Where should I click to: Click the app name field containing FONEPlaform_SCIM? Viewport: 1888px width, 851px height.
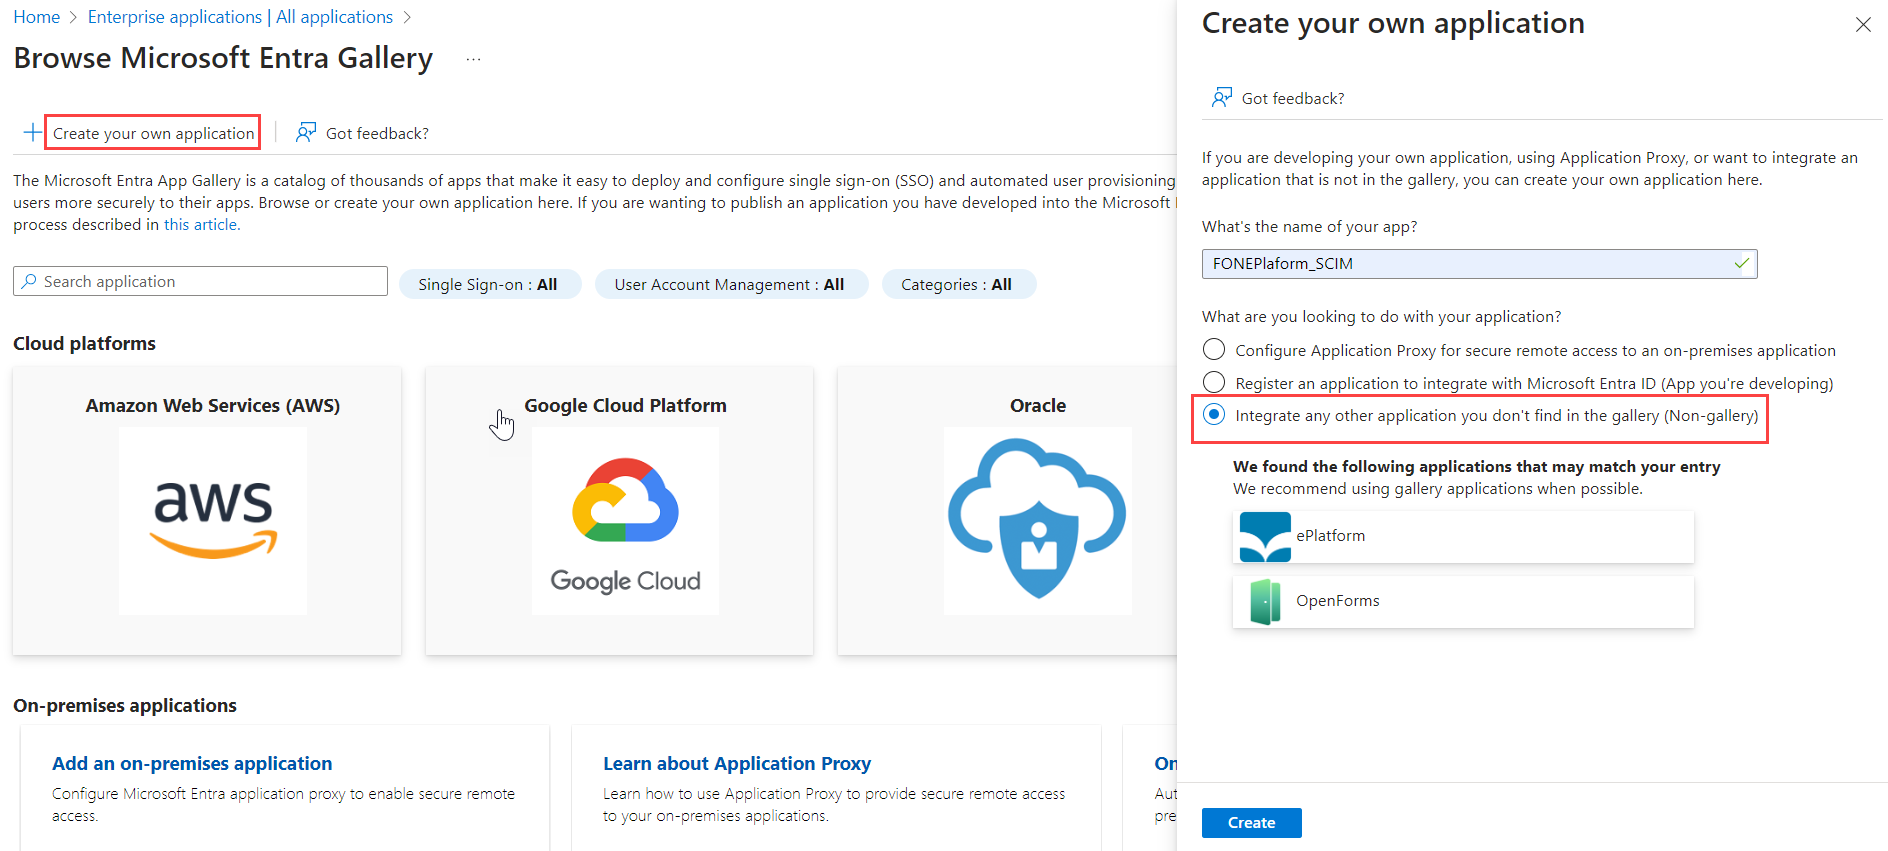pyautogui.click(x=1479, y=264)
